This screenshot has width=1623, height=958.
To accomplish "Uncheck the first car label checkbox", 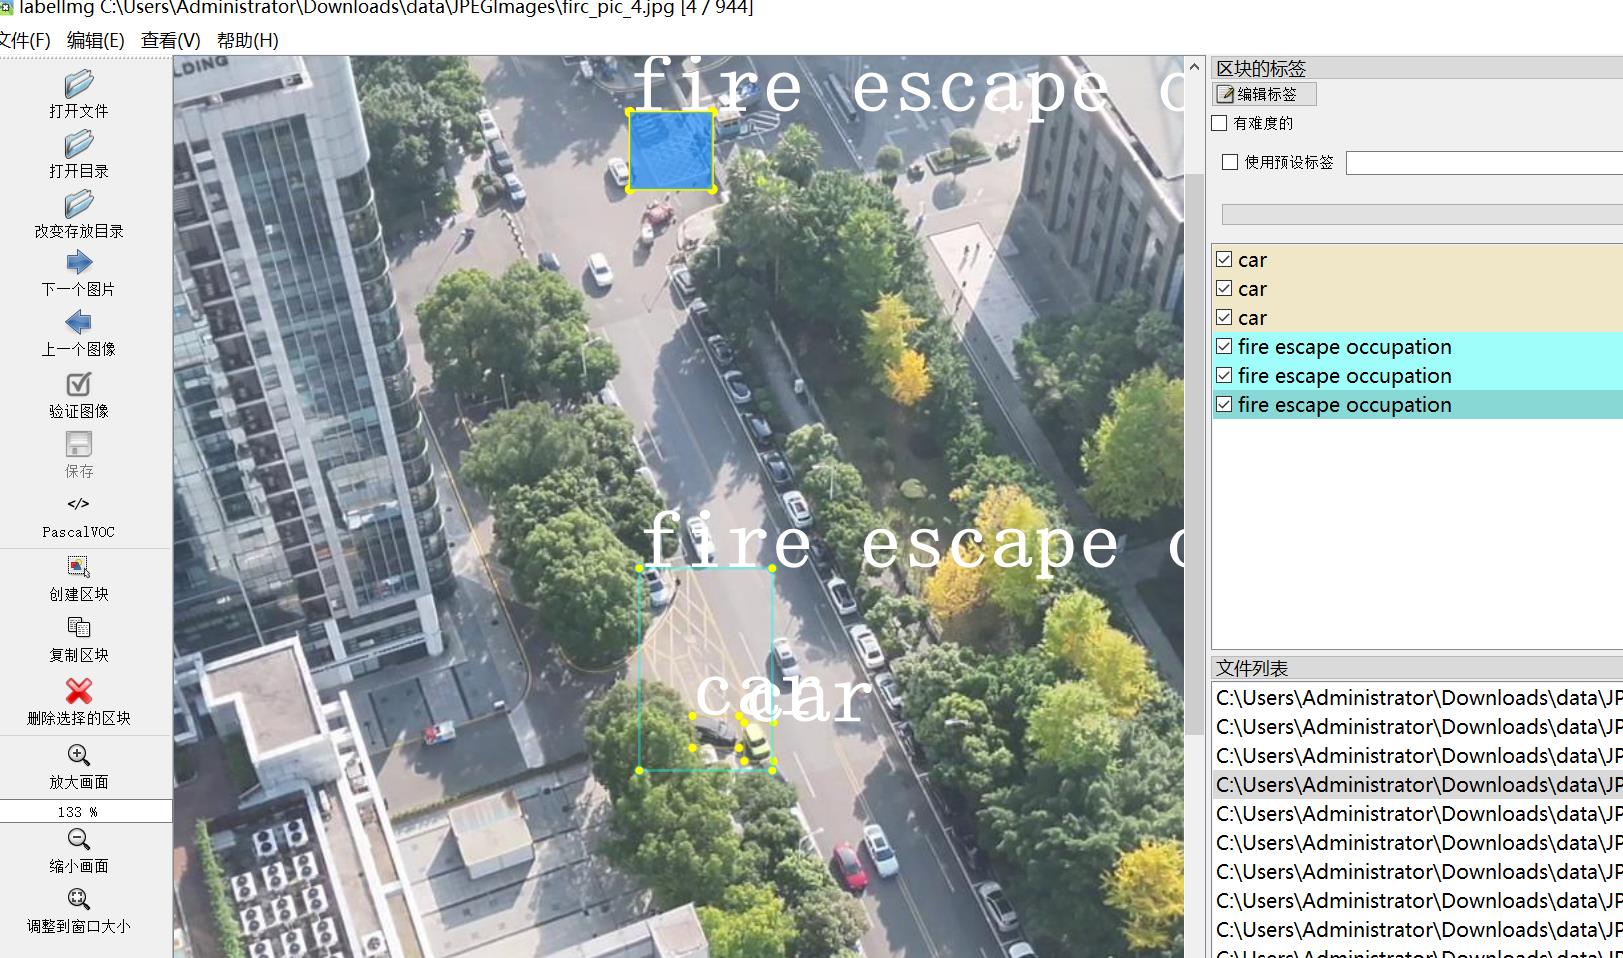I will point(1224,259).
